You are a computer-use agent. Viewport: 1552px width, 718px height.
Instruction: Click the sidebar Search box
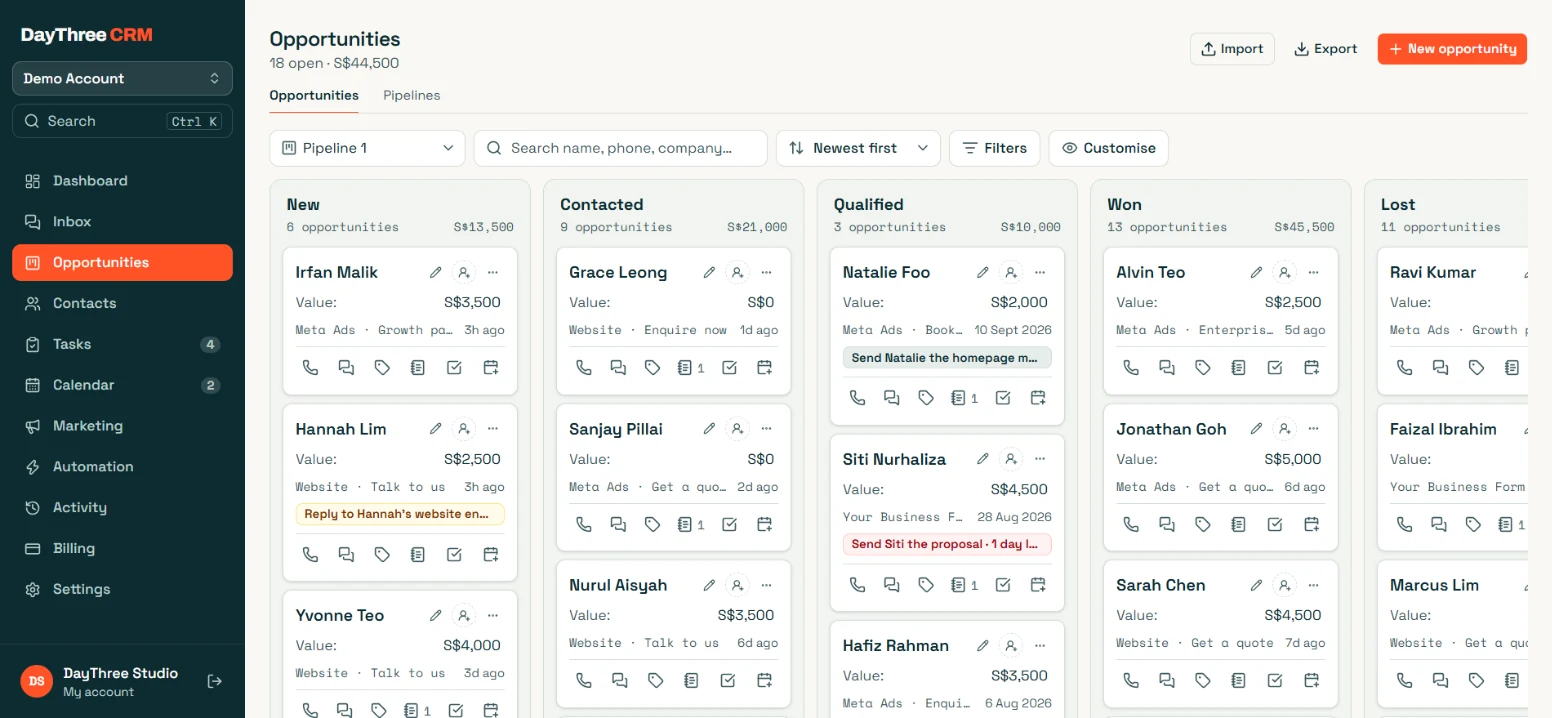click(122, 121)
